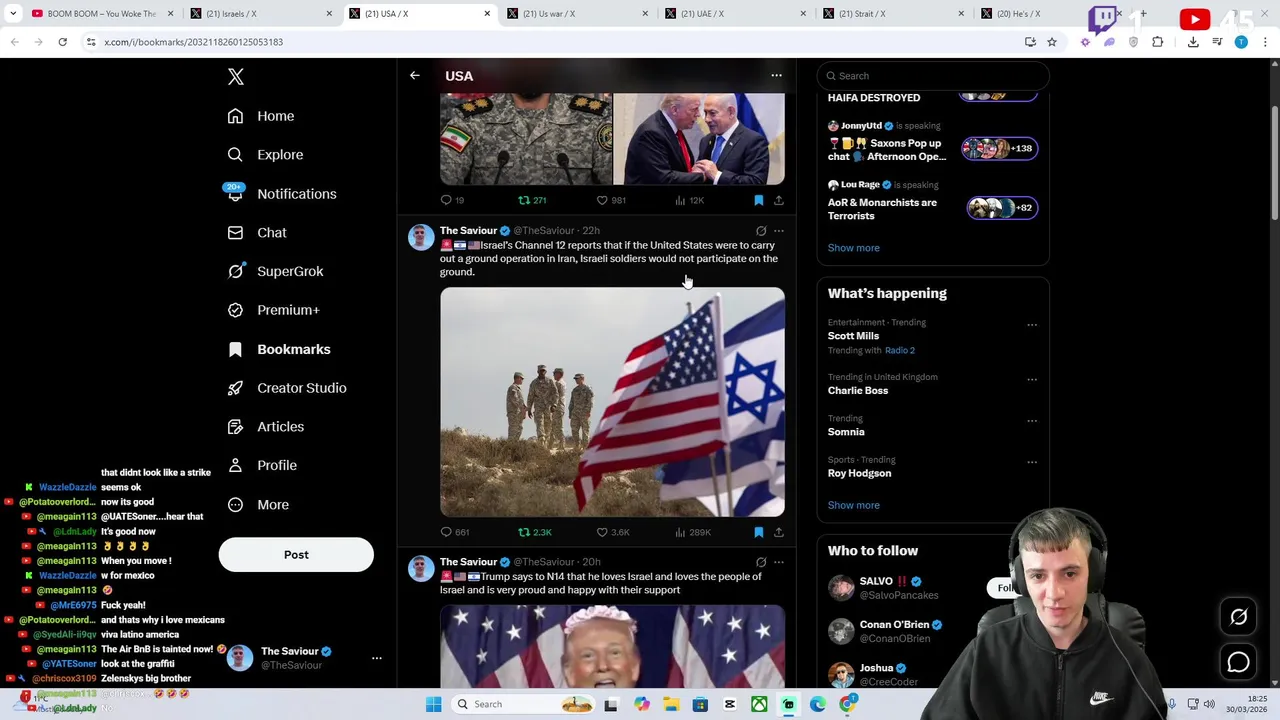Open browser downloads icon
Image resolution: width=1280 pixels, height=720 pixels.
1193,42
